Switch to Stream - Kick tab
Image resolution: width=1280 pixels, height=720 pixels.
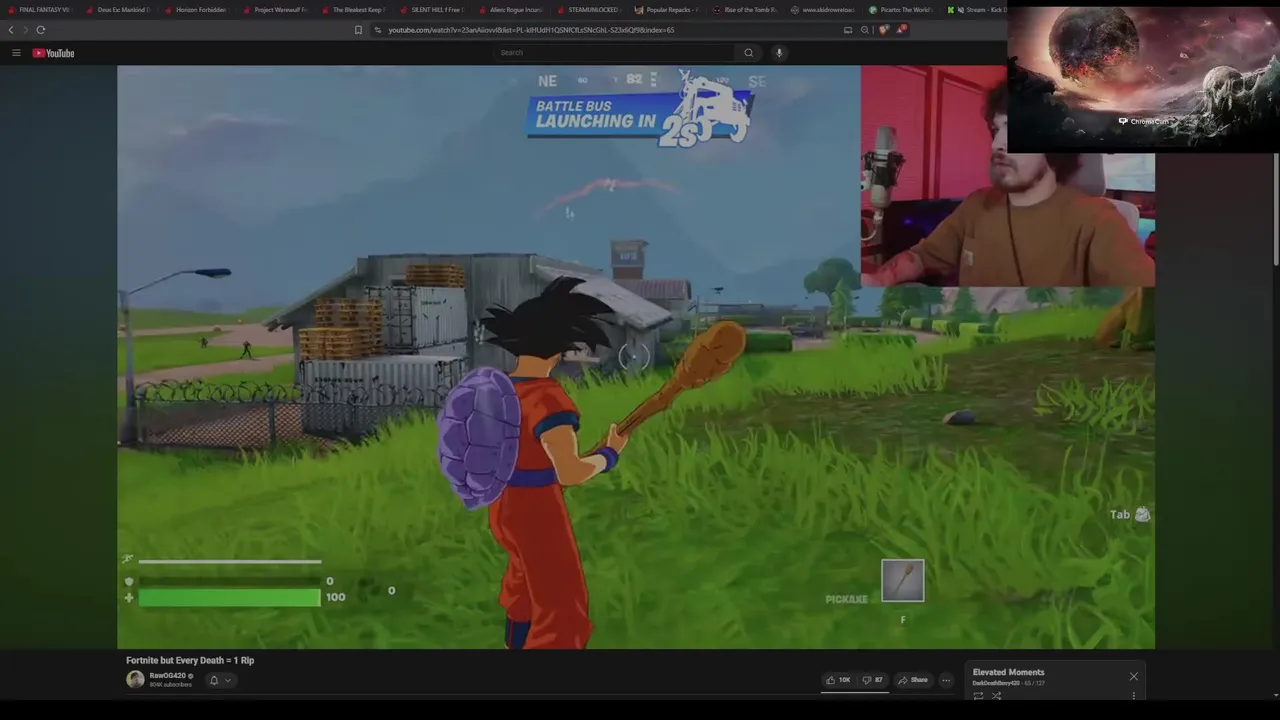(x=976, y=10)
